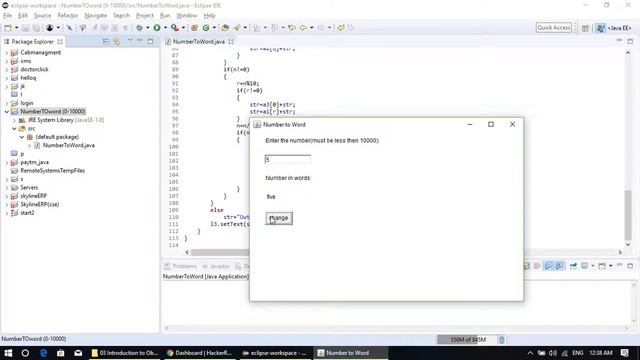
Task: Click the New file toolbar icon
Action: pos(8,28)
